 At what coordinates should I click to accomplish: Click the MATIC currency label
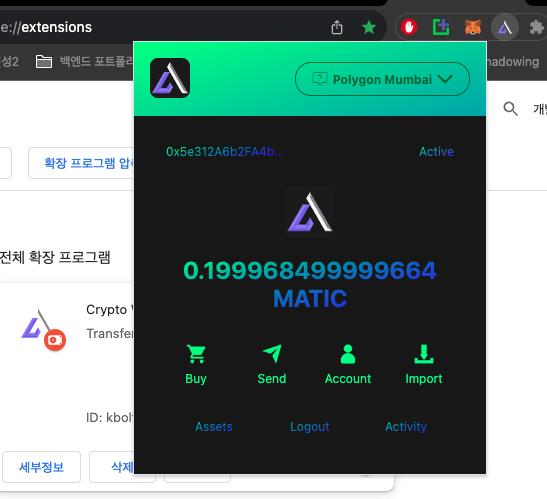(x=310, y=299)
